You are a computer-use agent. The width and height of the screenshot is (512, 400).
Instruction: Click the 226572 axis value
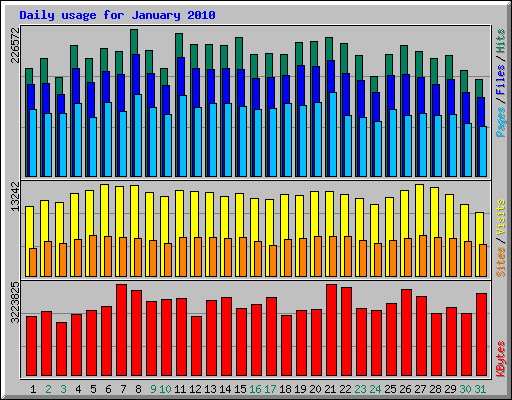(x=15, y=45)
